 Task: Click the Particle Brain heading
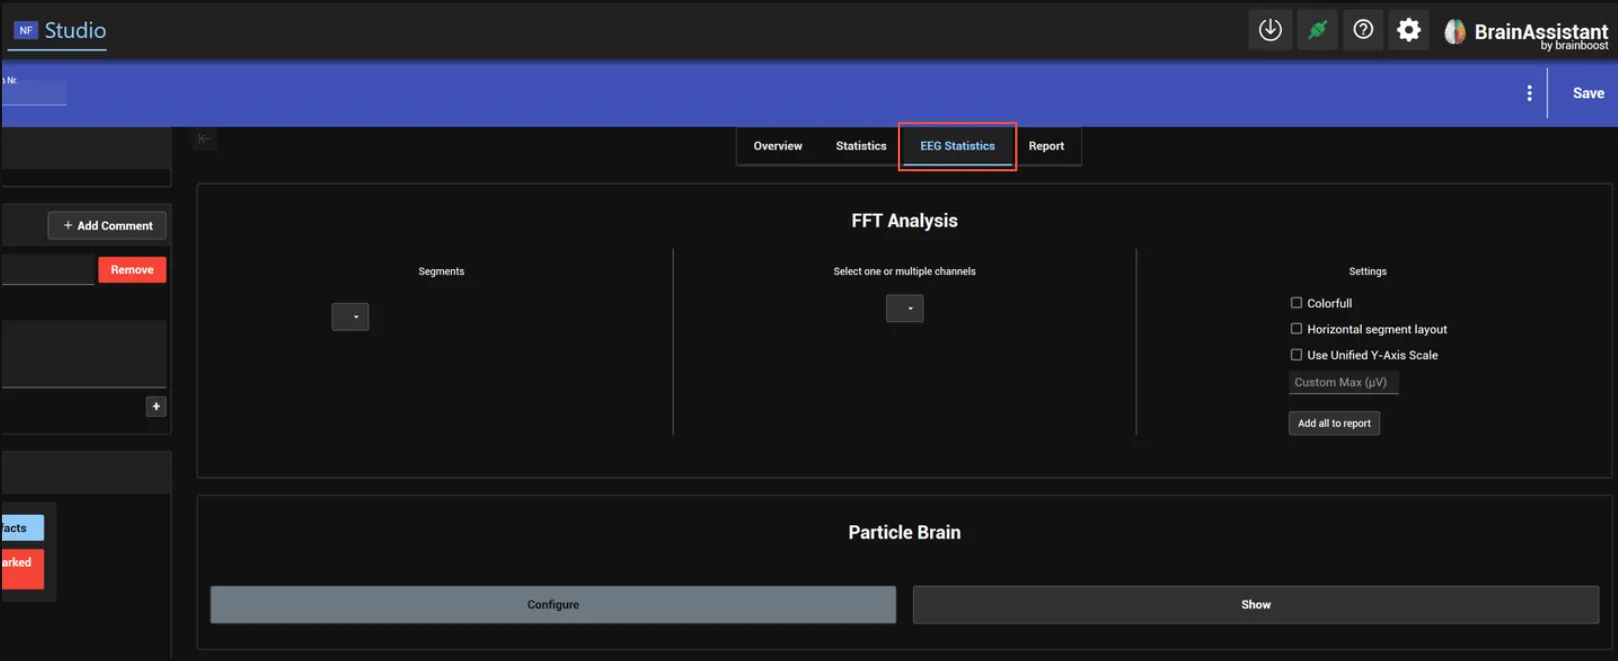905,533
